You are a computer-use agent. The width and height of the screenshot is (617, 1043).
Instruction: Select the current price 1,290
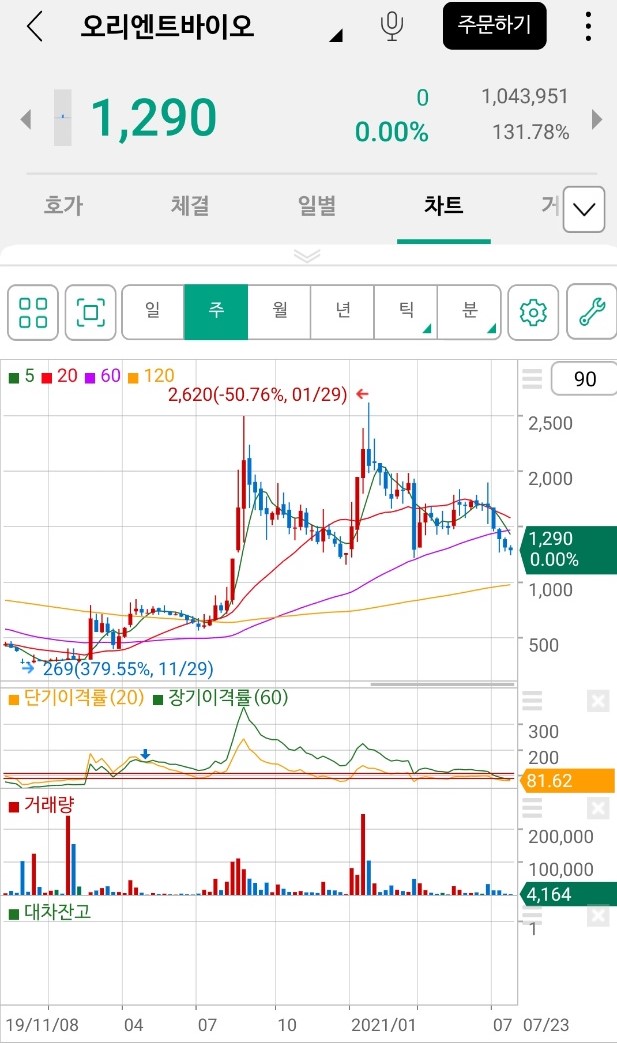[x=154, y=118]
